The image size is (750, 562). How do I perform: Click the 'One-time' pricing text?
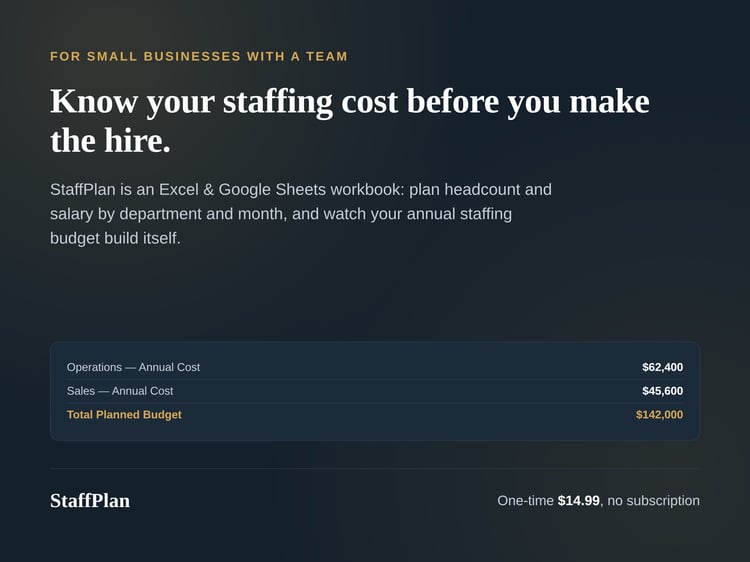pos(525,501)
